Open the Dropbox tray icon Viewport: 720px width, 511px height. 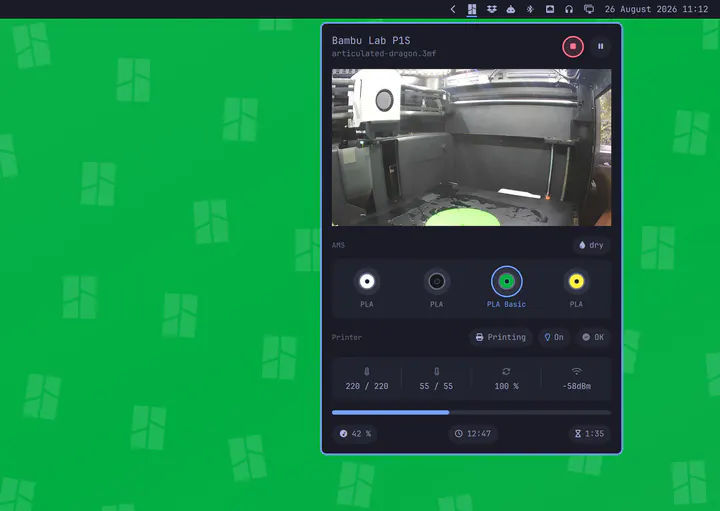pyautogui.click(x=492, y=9)
